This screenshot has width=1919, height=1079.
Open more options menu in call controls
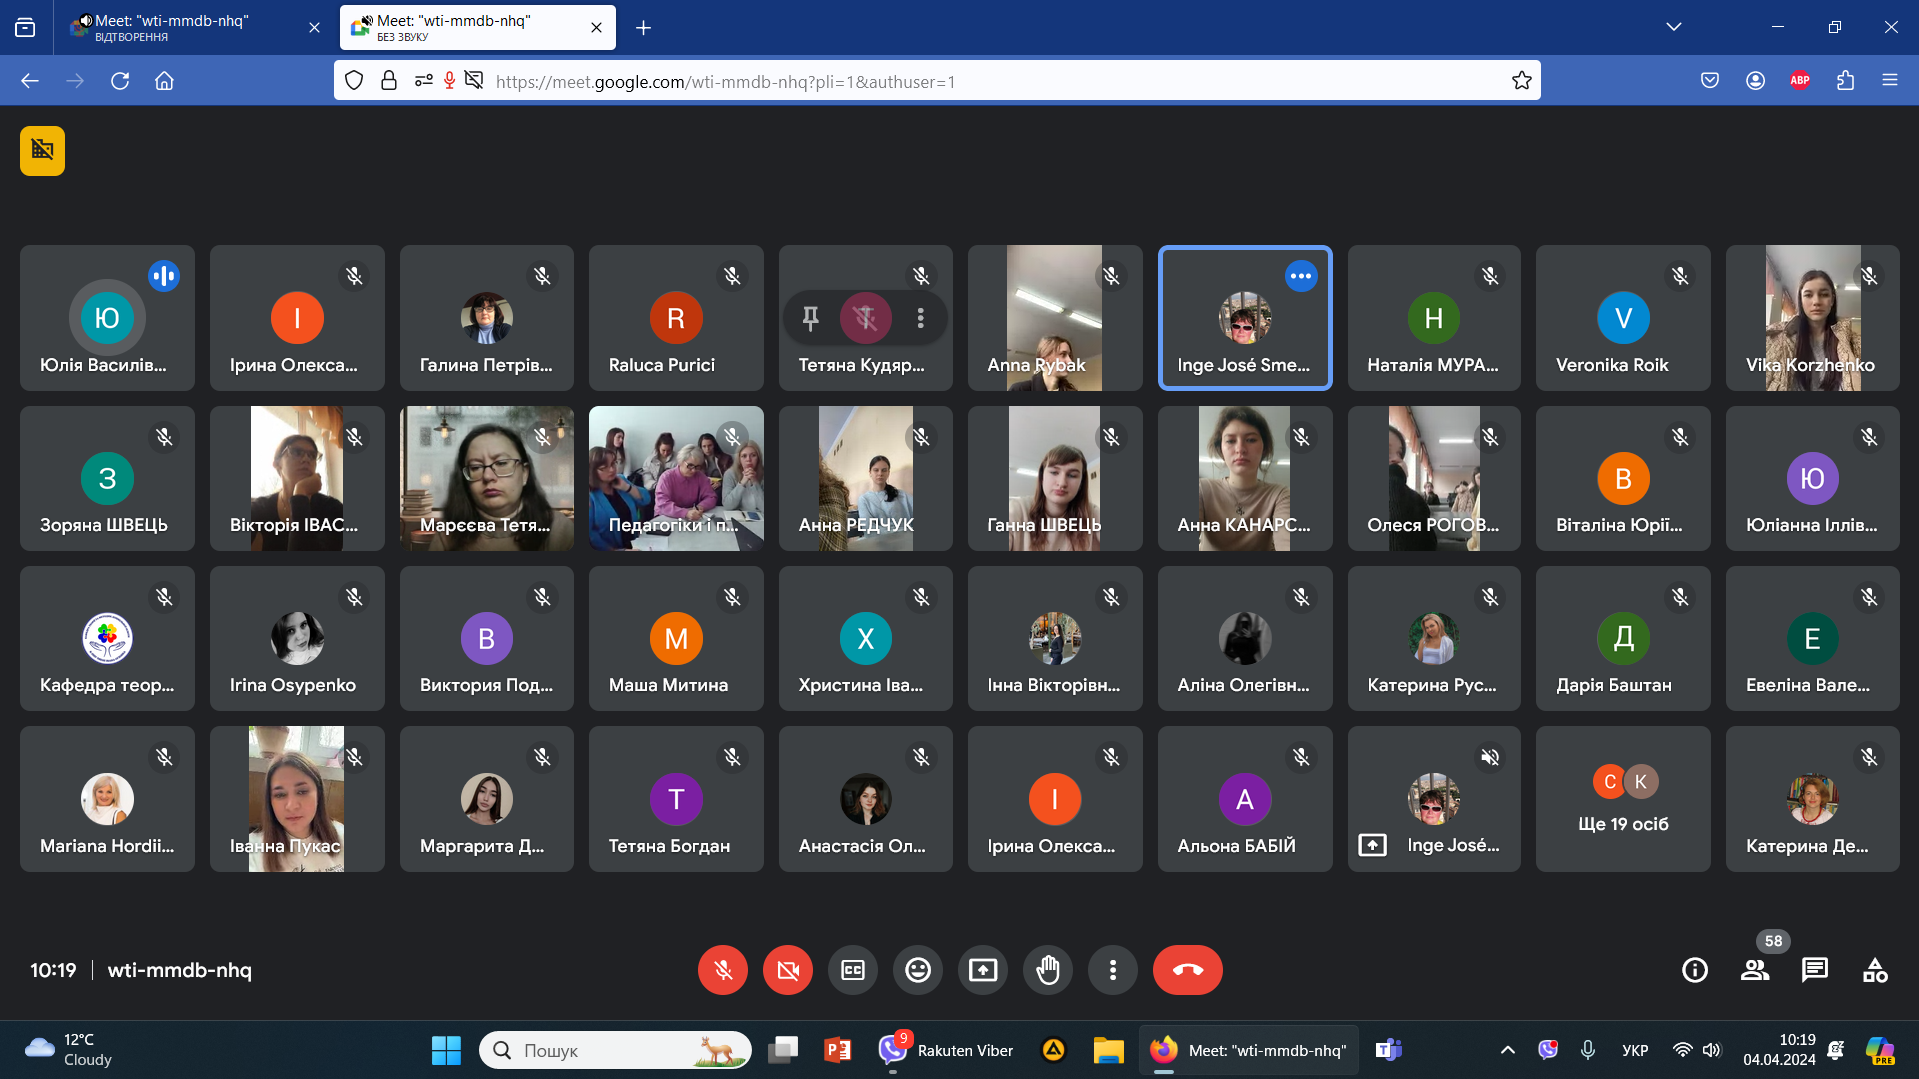1113,970
